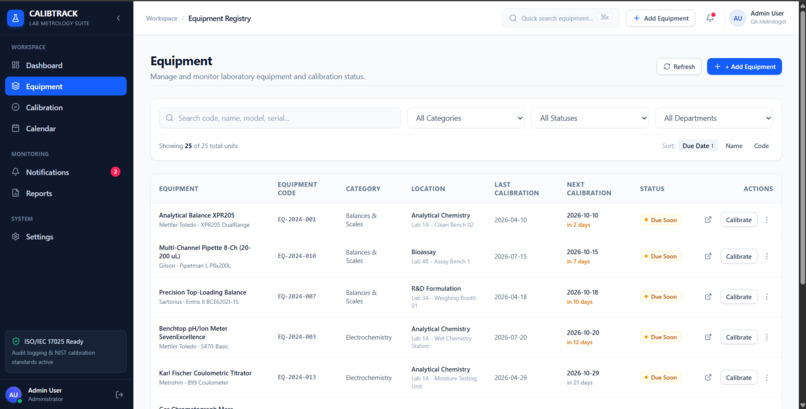Select the Analytical Balance XPR205 name
Screen dimensions: 806x409
[x=196, y=215]
